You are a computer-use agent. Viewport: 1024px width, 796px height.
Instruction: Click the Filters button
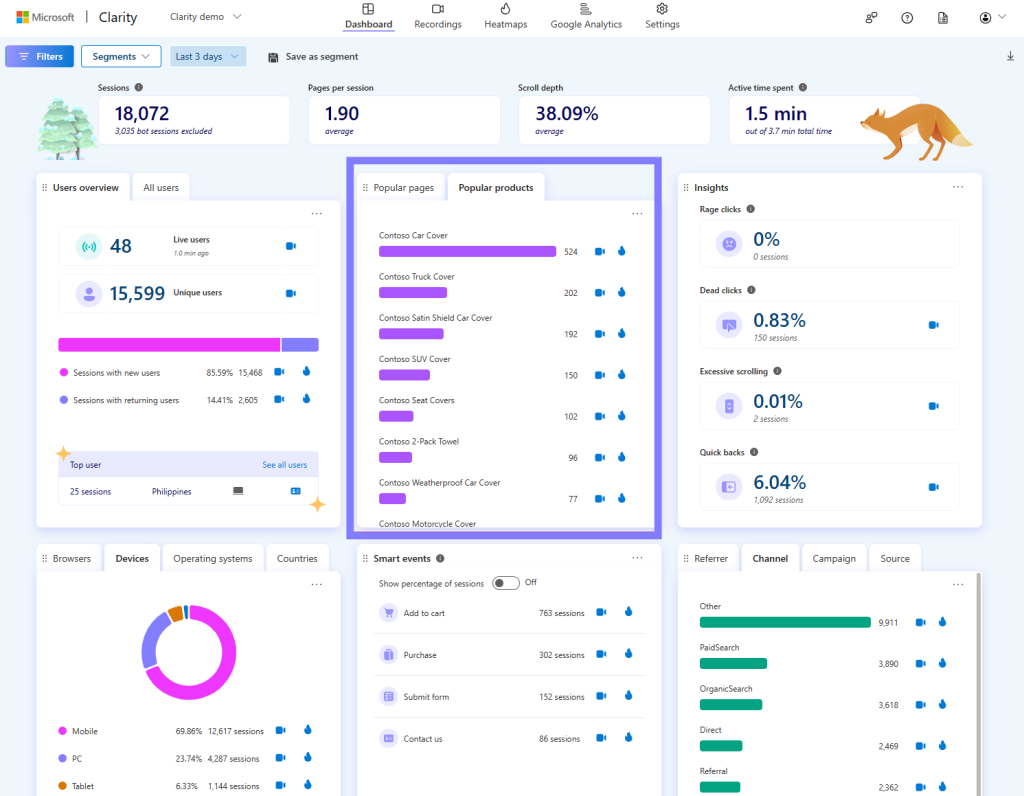pos(39,57)
